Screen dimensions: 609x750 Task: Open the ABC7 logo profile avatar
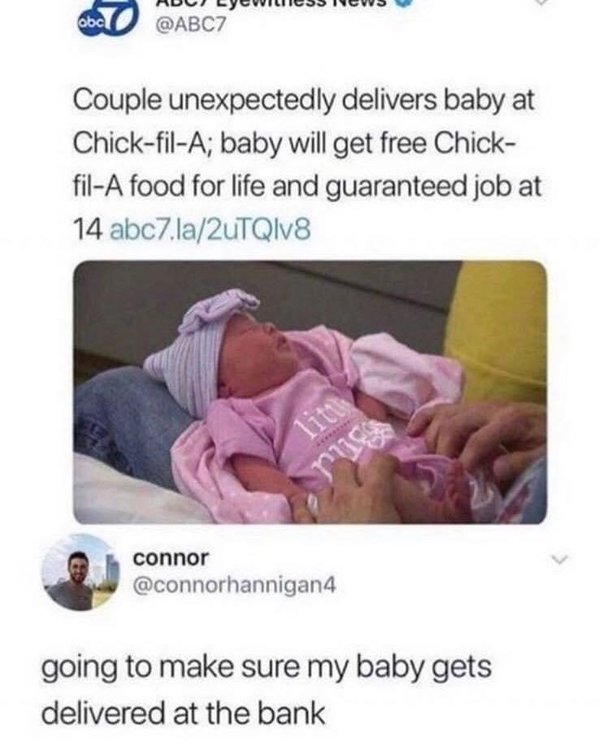pos(109,20)
